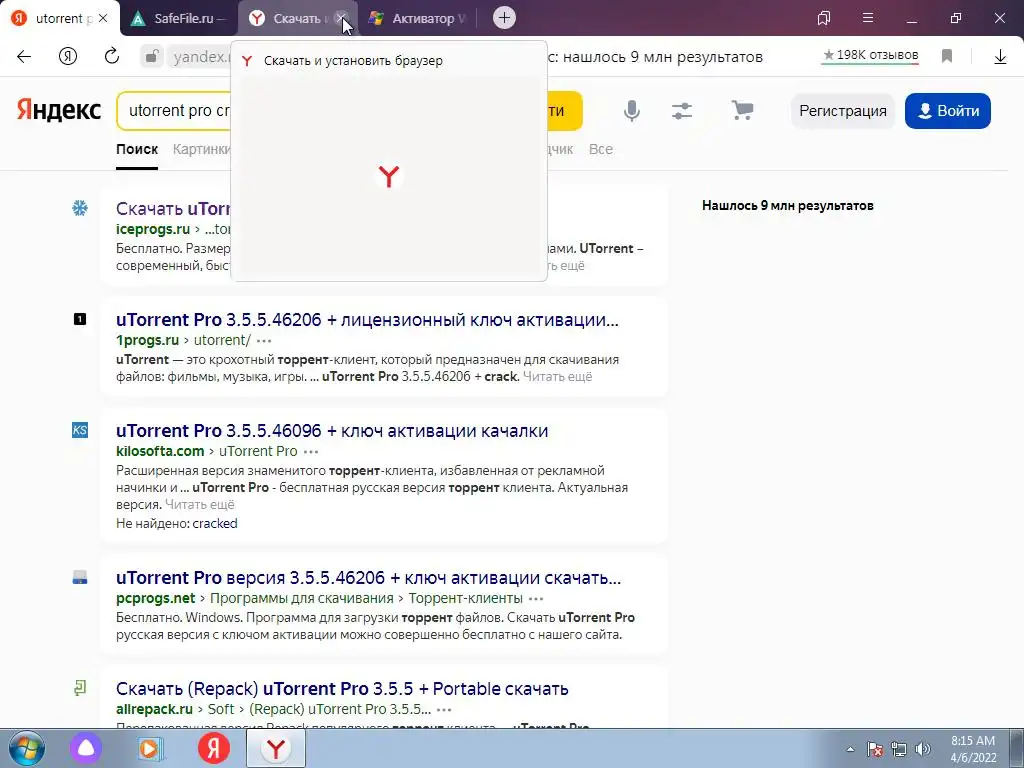Click the 1progs.ru favicon
The width and height of the screenshot is (1024, 768).
coord(80,319)
